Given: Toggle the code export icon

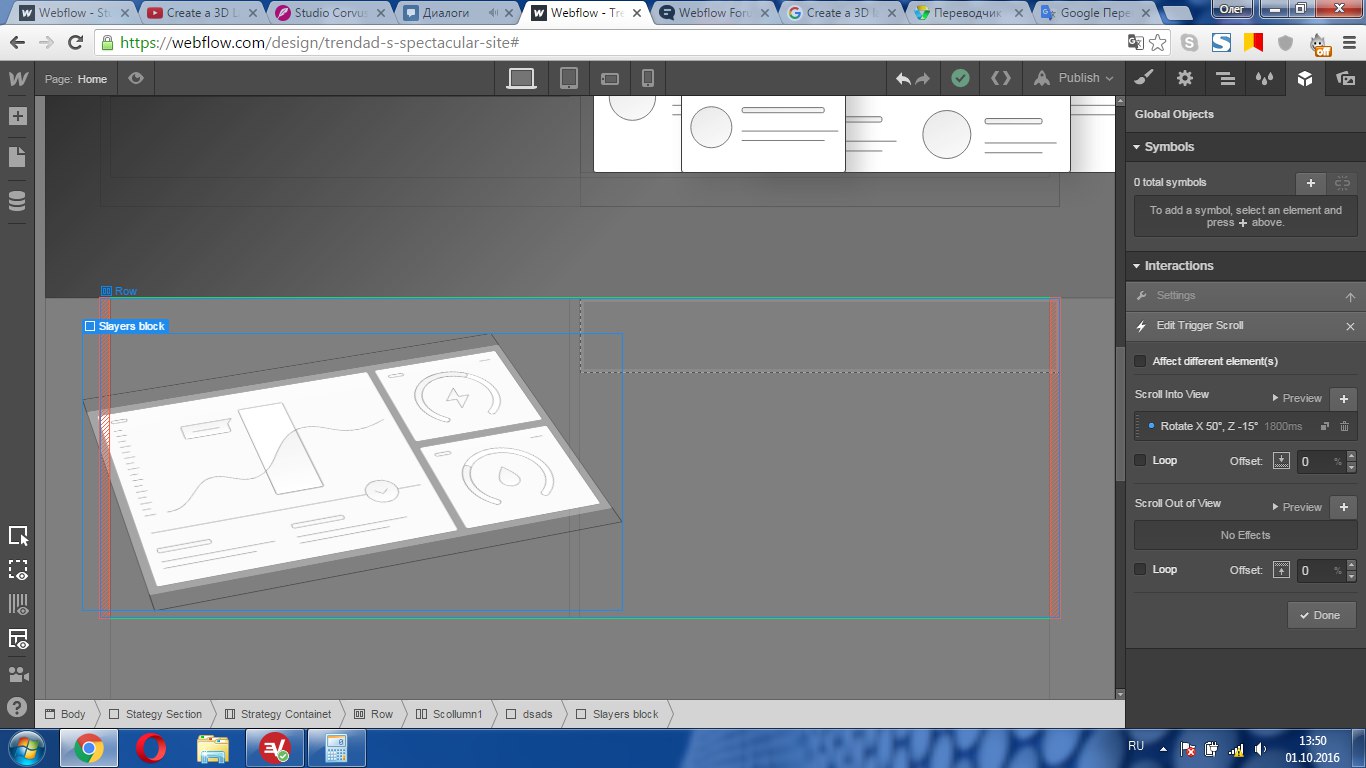Looking at the screenshot, I should click(1000, 78).
